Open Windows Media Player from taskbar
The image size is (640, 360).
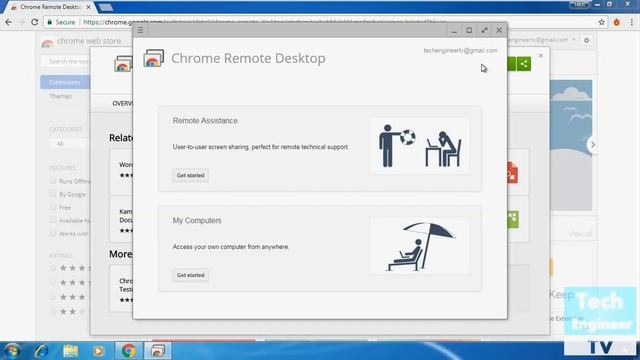tap(98, 351)
